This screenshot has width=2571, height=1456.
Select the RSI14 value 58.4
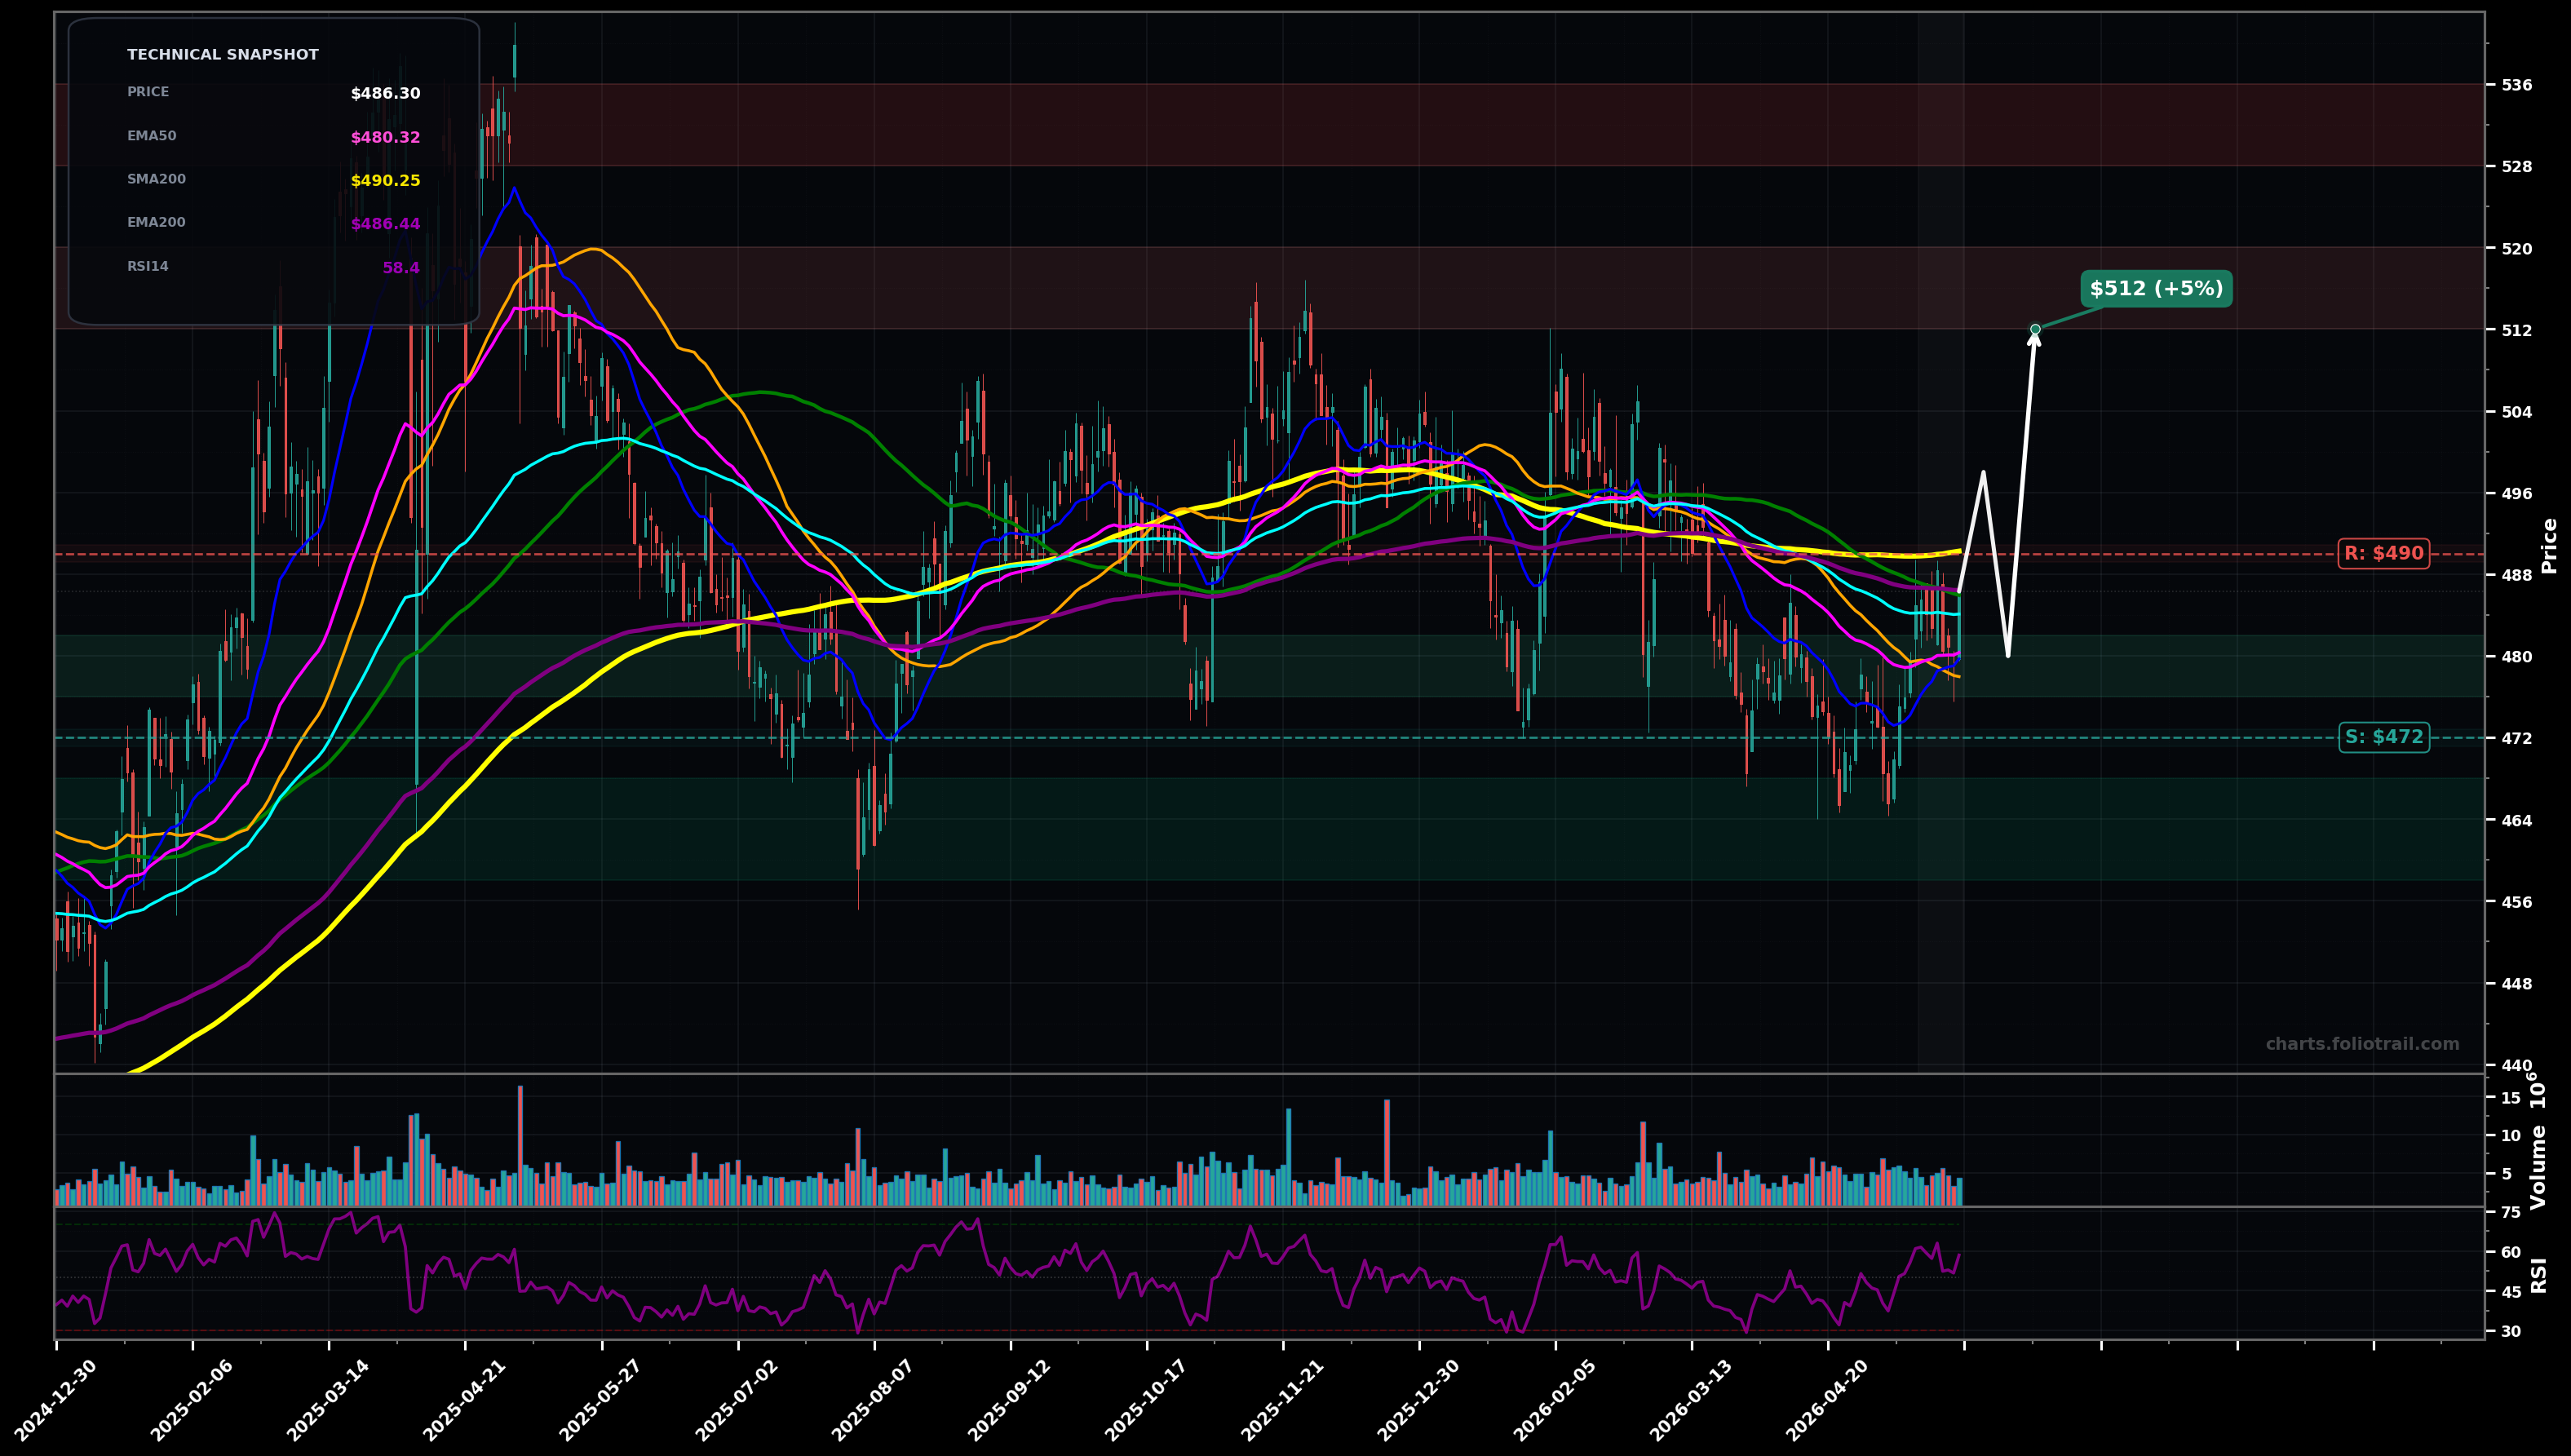click(x=401, y=268)
